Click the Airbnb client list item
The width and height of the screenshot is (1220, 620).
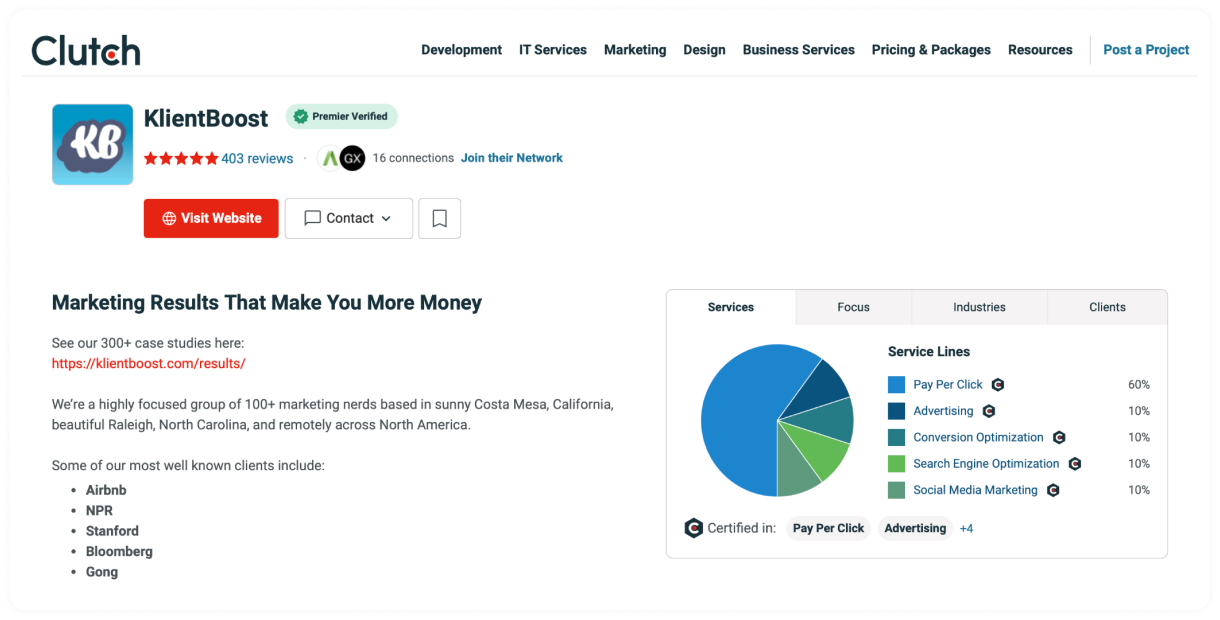(x=106, y=490)
